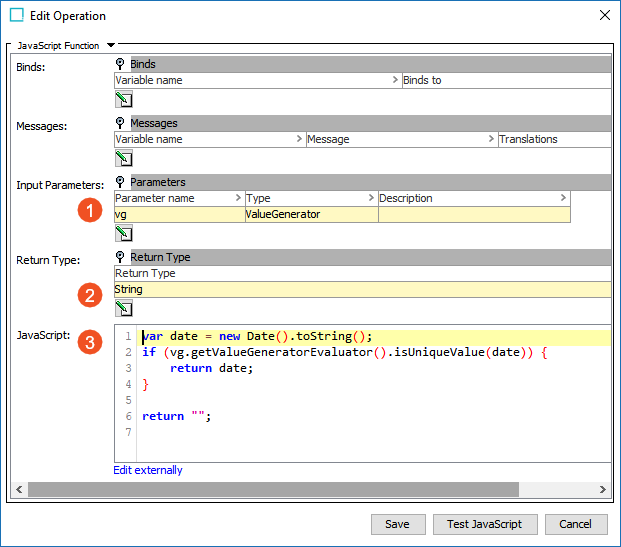The height and width of the screenshot is (547, 621).
Task: Run Test JavaScript
Action: tap(484, 524)
